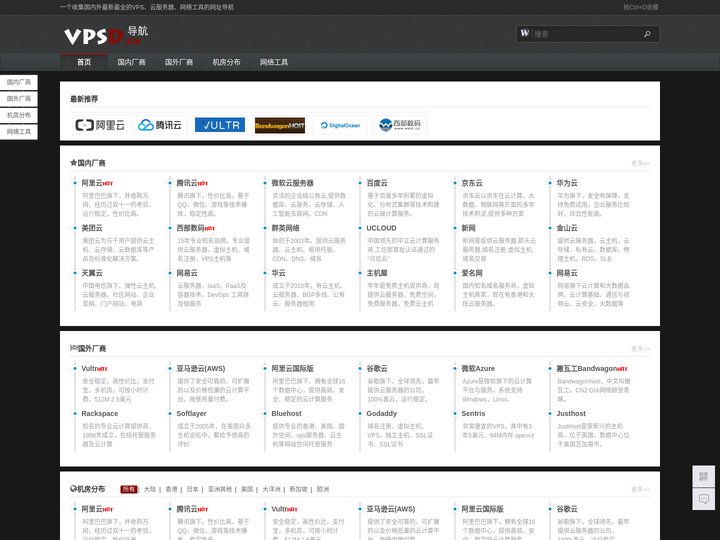The width and height of the screenshot is (720, 540).
Task: Open 微软云服务器 link
Action: 292,183
